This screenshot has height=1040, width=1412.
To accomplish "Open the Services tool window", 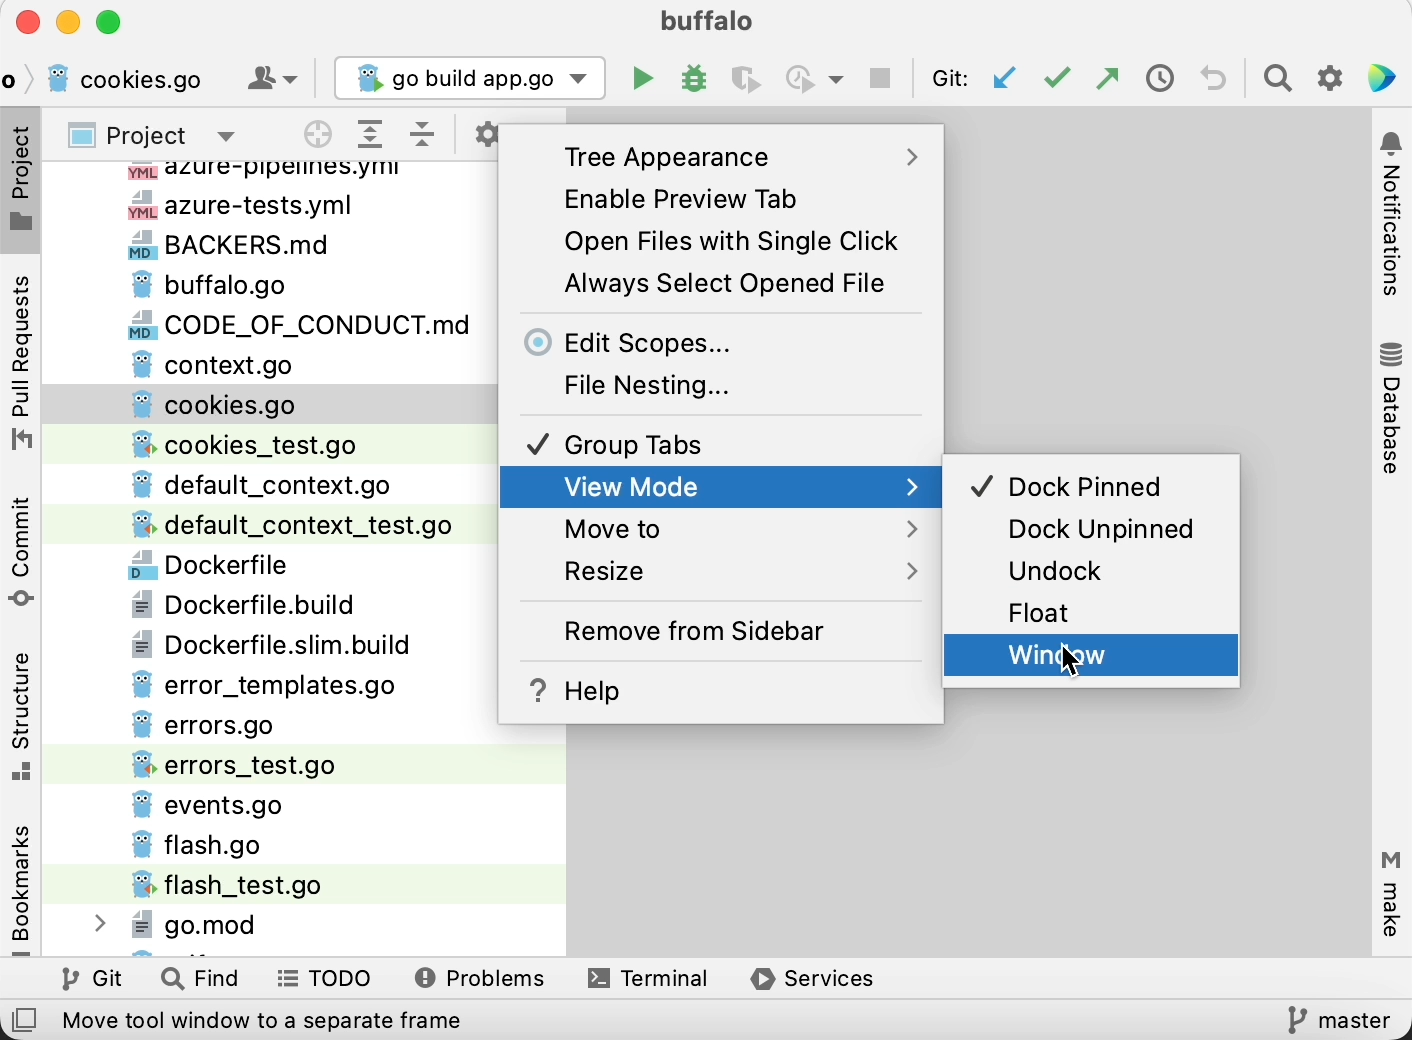I will 814,980.
